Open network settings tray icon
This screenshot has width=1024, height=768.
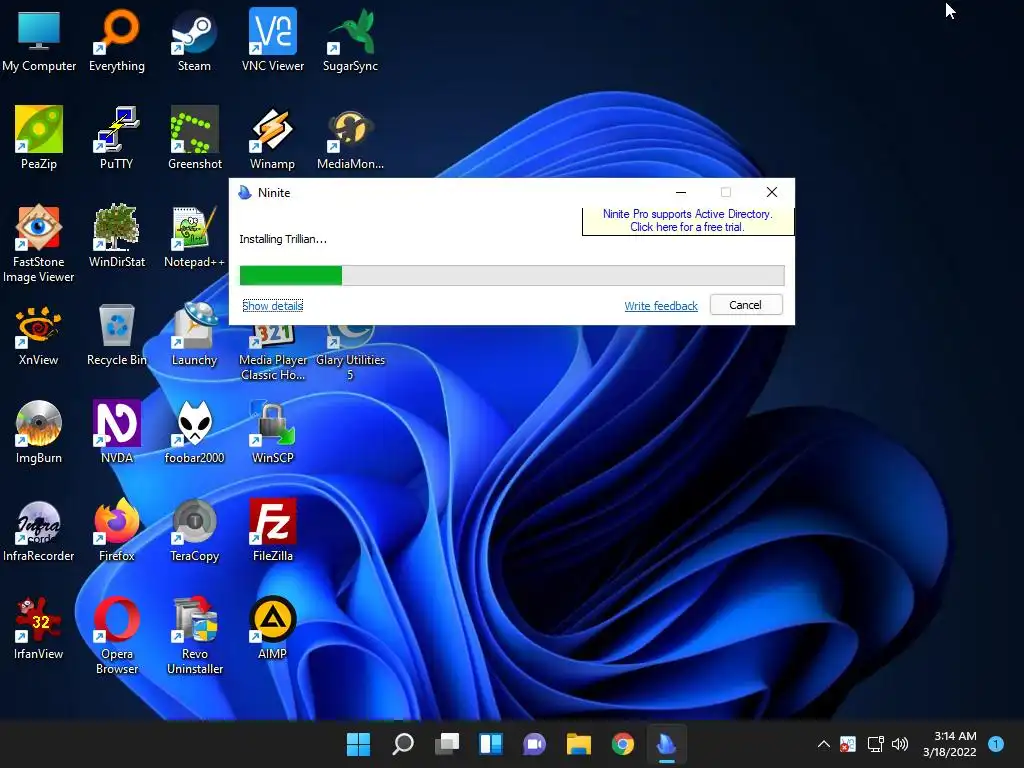coord(875,744)
